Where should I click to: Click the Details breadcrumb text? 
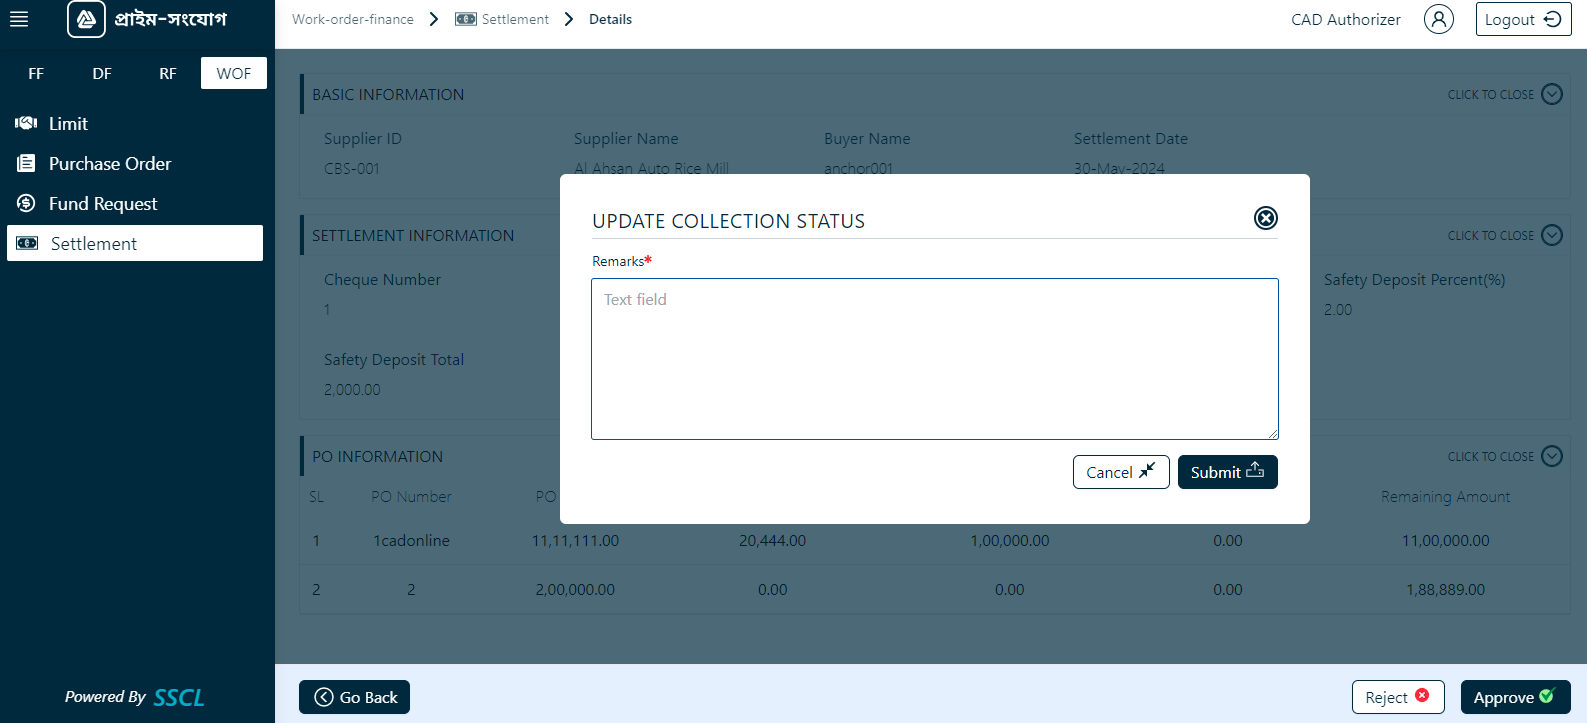(610, 19)
